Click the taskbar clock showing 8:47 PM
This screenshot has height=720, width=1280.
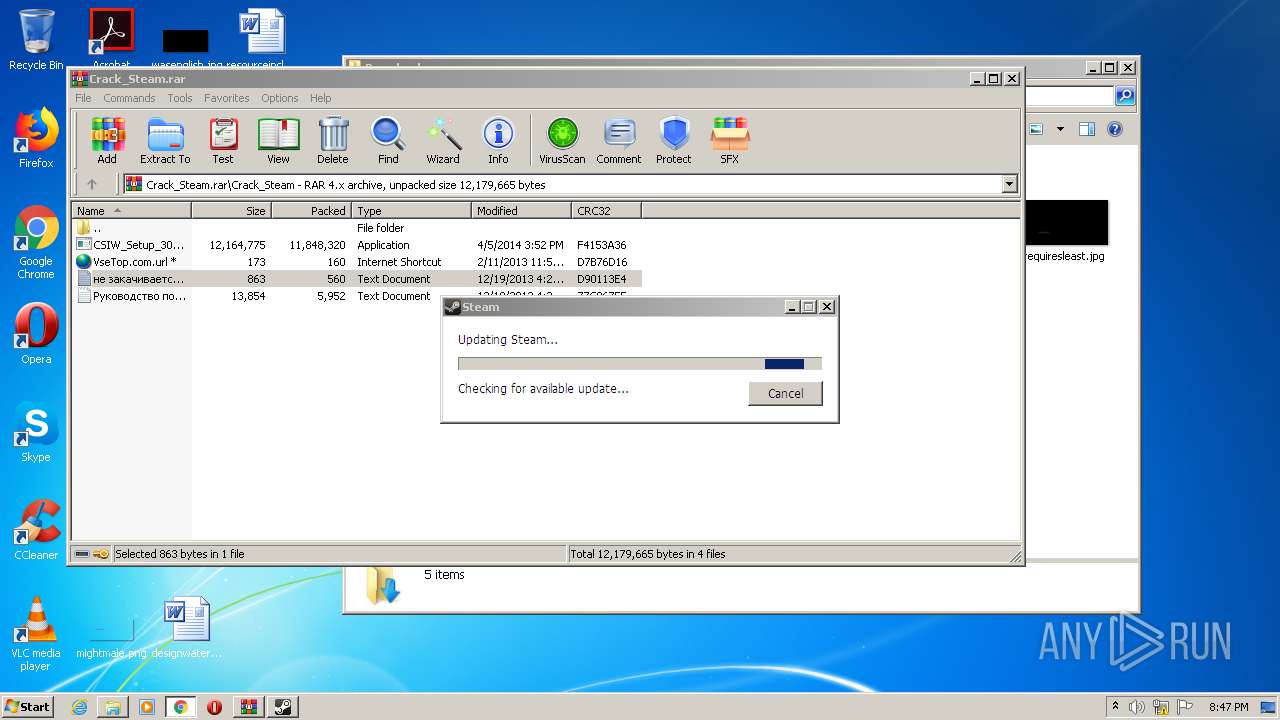point(1228,707)
